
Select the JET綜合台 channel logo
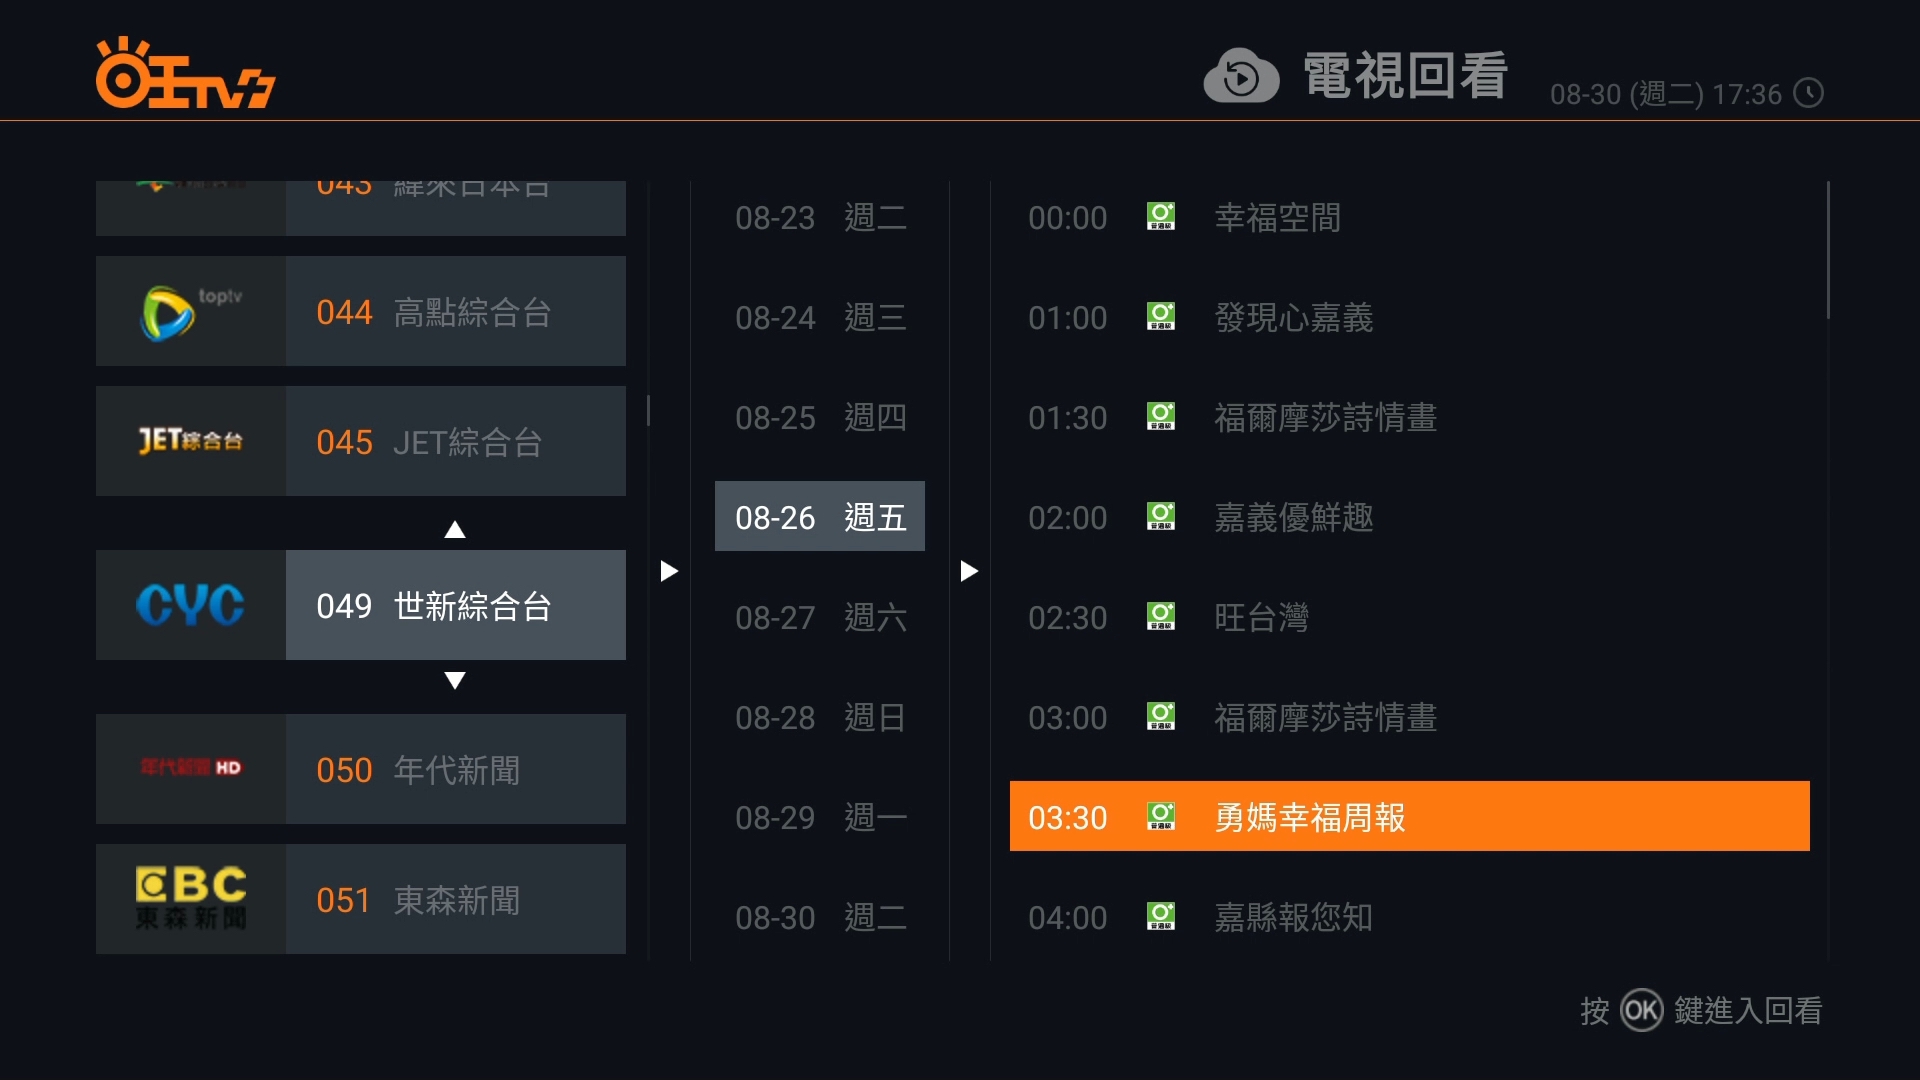[x=191, y=441]
